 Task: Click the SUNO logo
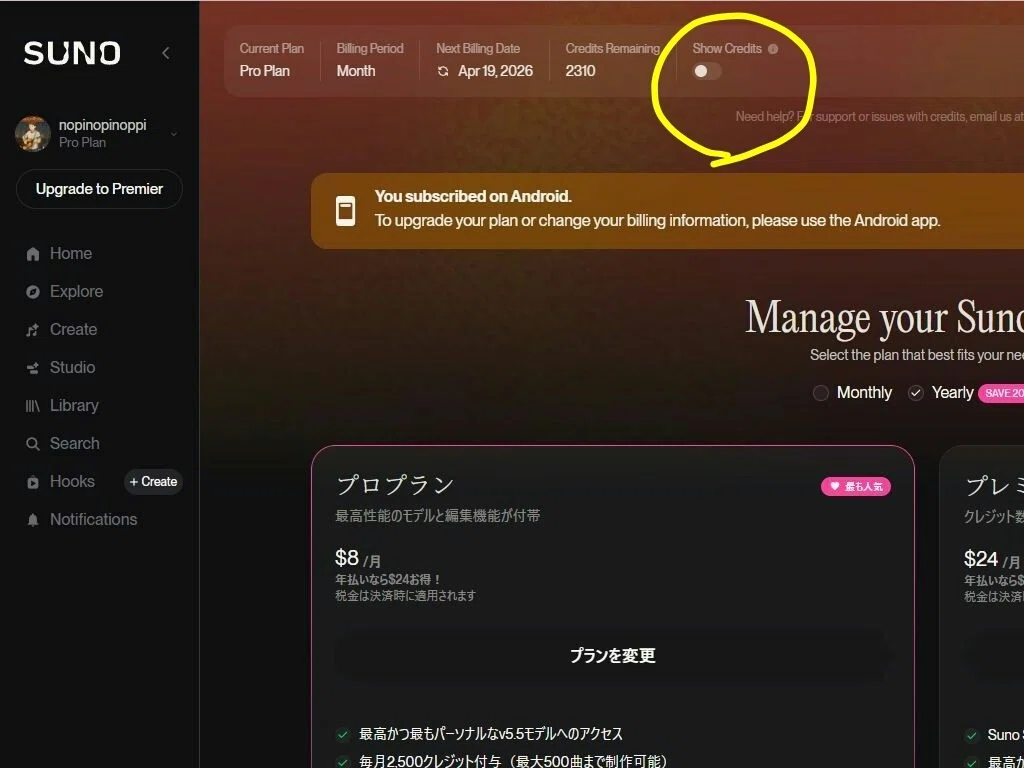[x=72, y=53]
